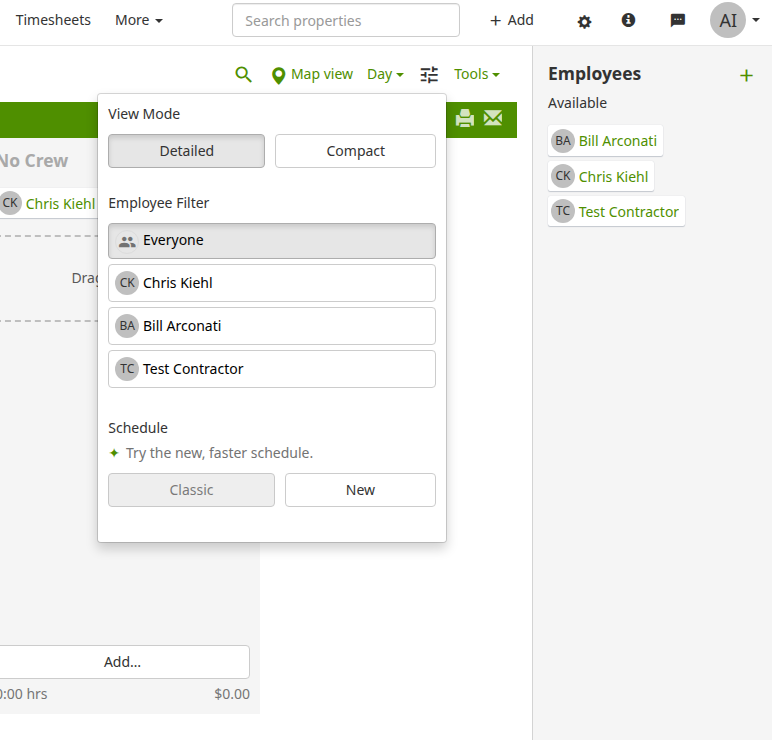780x740 pixels.
Task: Select Detailed view mode
Action: tap(187, 151)
